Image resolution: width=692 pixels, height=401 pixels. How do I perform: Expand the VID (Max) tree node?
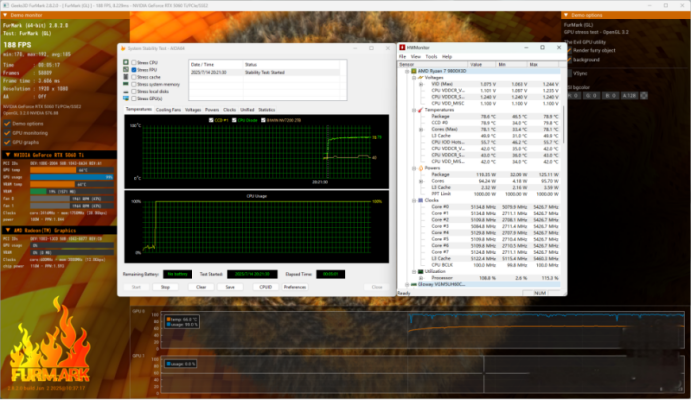pos(421,84)
